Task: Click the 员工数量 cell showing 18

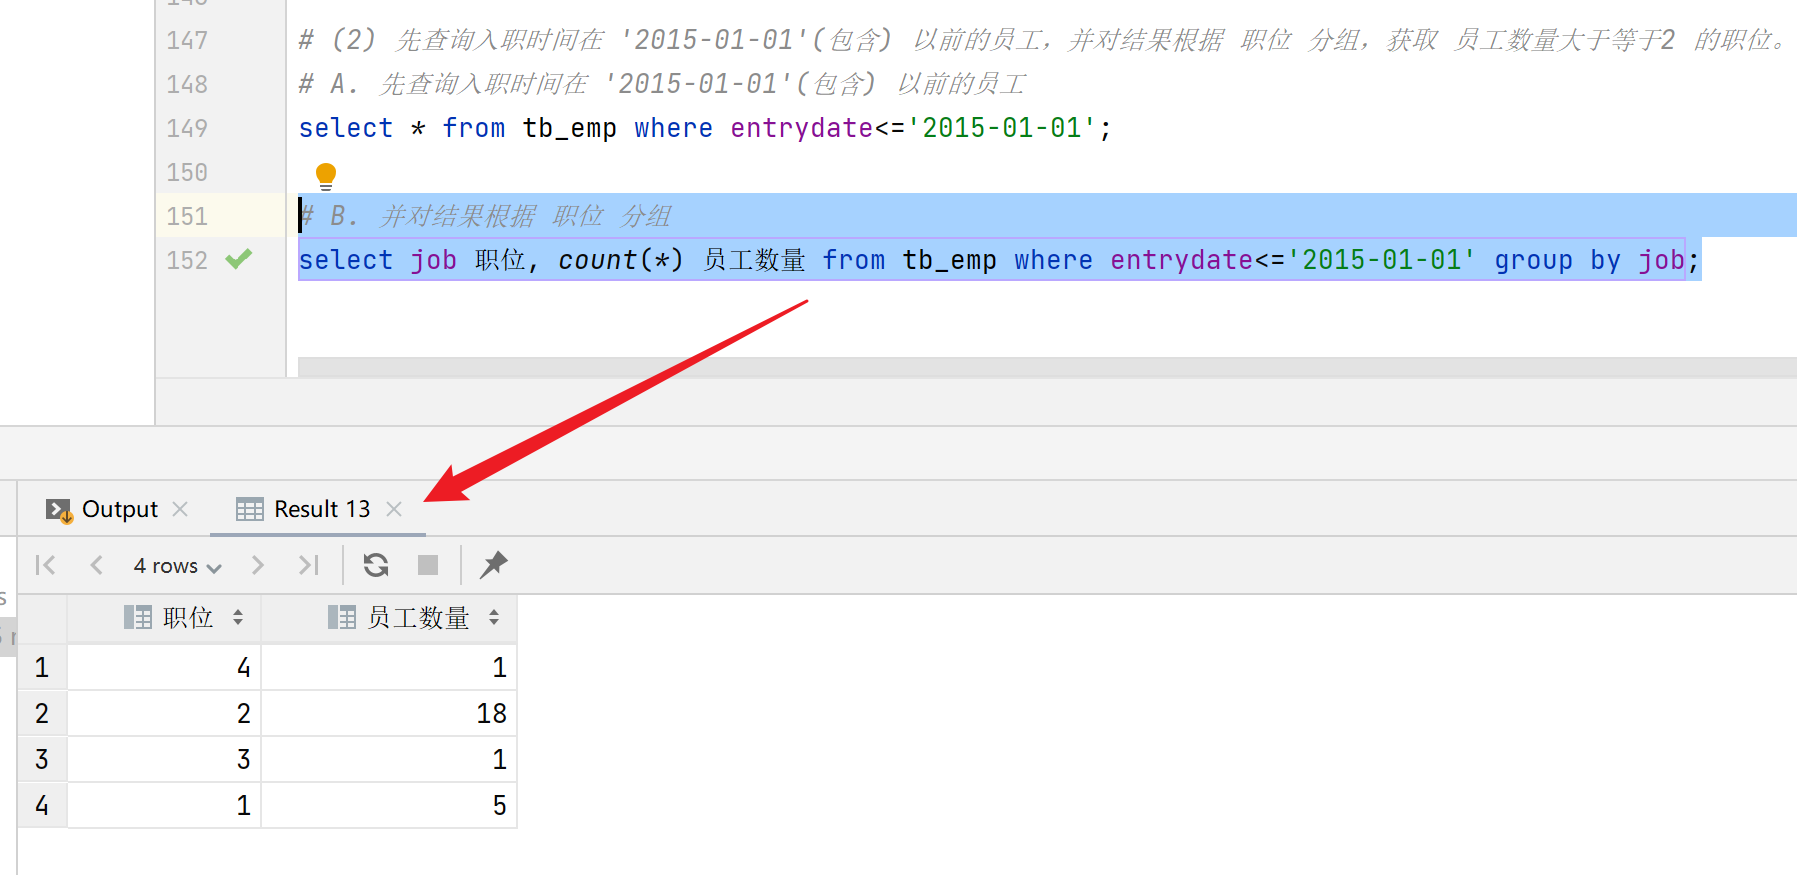Action: pos(389,713)
